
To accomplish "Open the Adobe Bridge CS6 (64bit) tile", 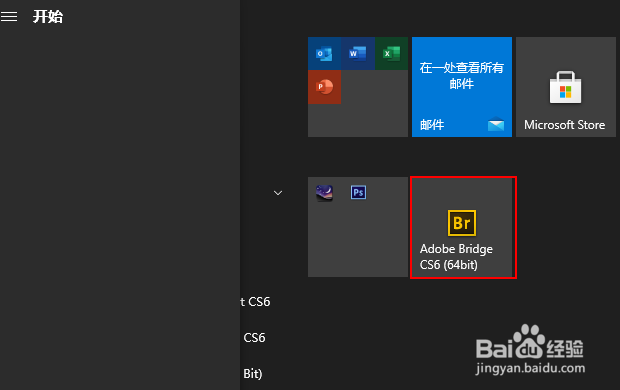I will tap(462, 227).
